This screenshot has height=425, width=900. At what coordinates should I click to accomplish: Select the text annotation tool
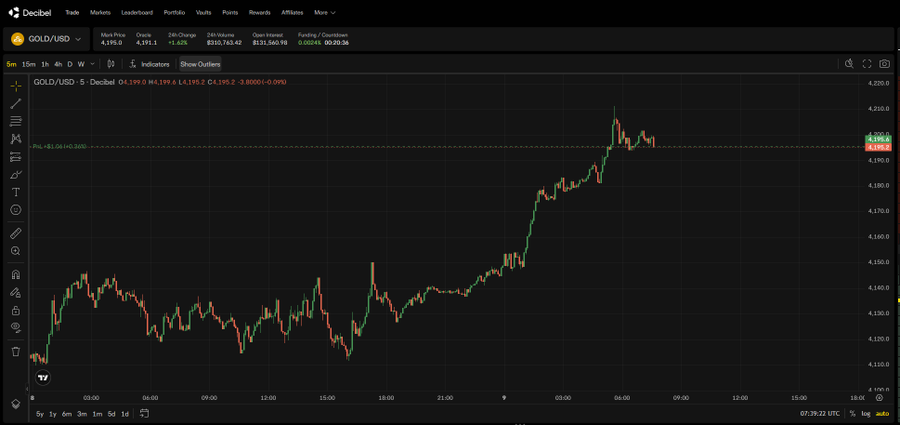(x=15, y=192)
